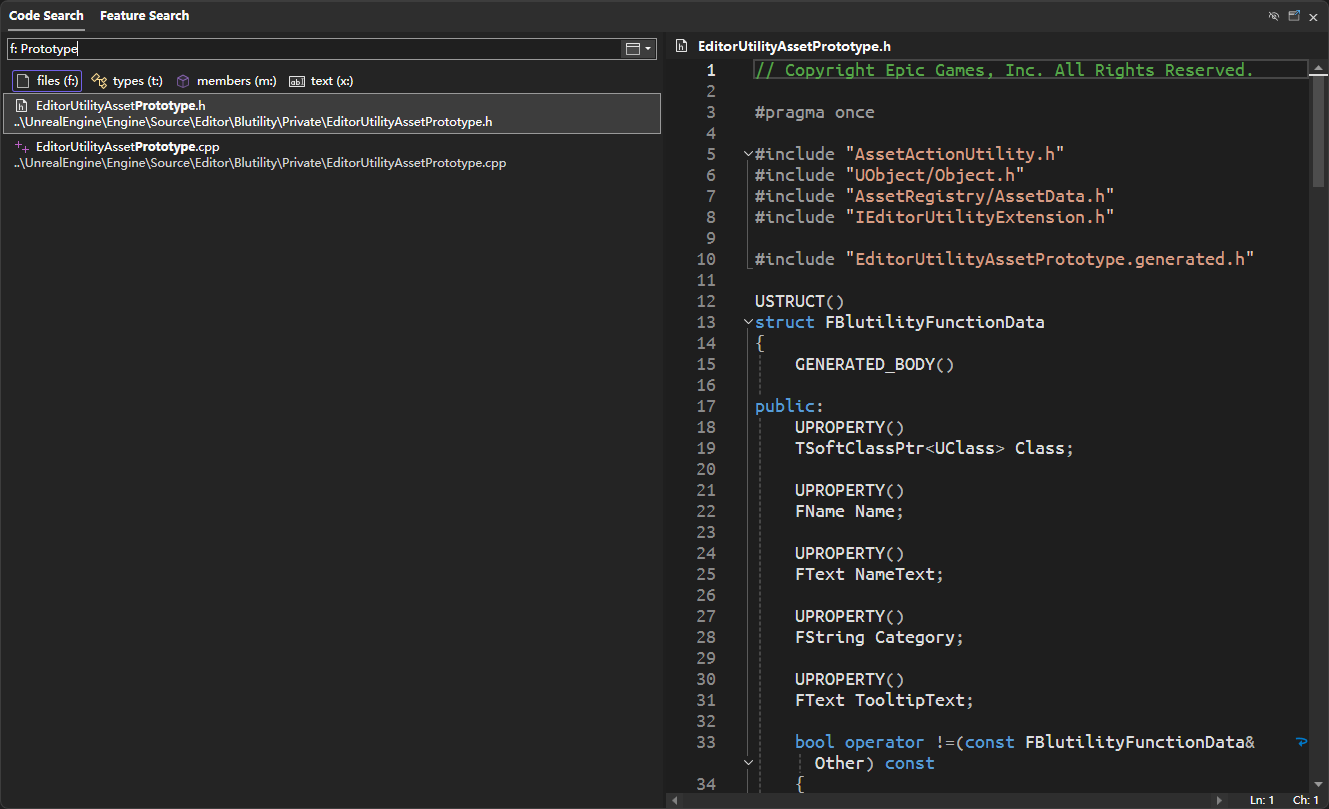
Task: Select the Code Search tab
Action: 46,16
